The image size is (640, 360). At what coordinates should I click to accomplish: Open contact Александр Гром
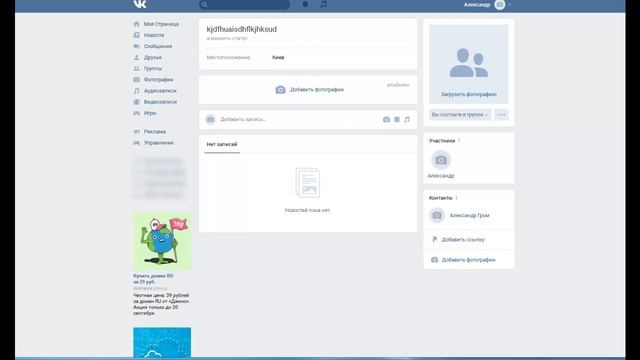pyautogui.click(x=469, y=216)
